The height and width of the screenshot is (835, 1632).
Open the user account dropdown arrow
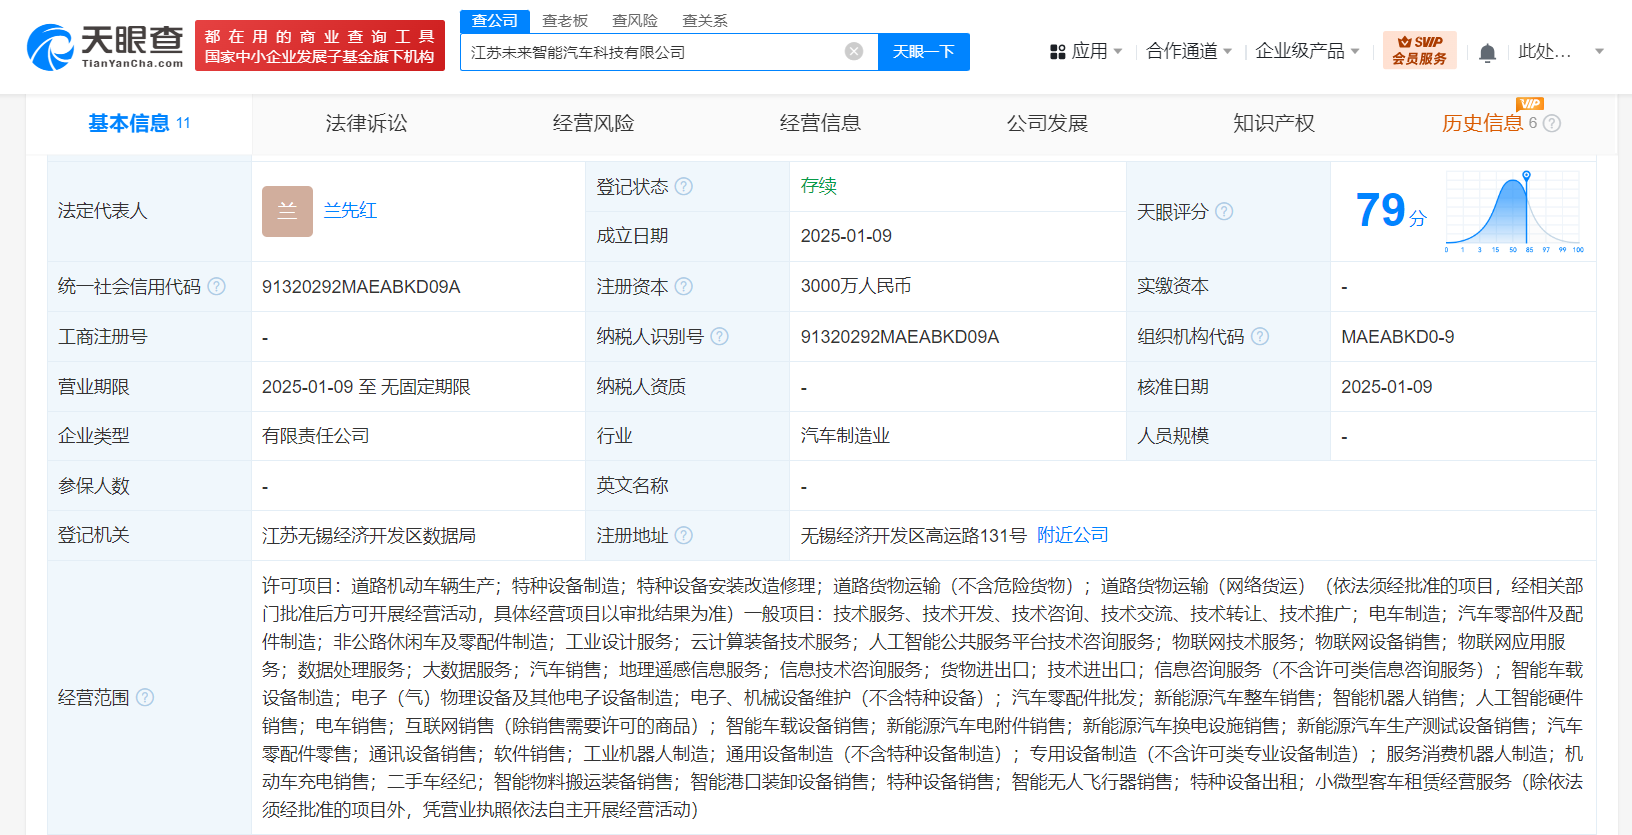tap(1599, 51)
